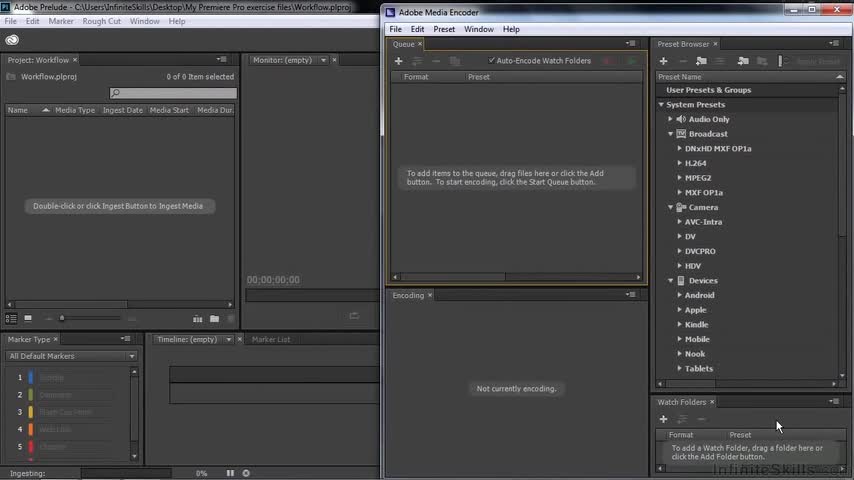Click the new preset group folder icon

(702, 61)
